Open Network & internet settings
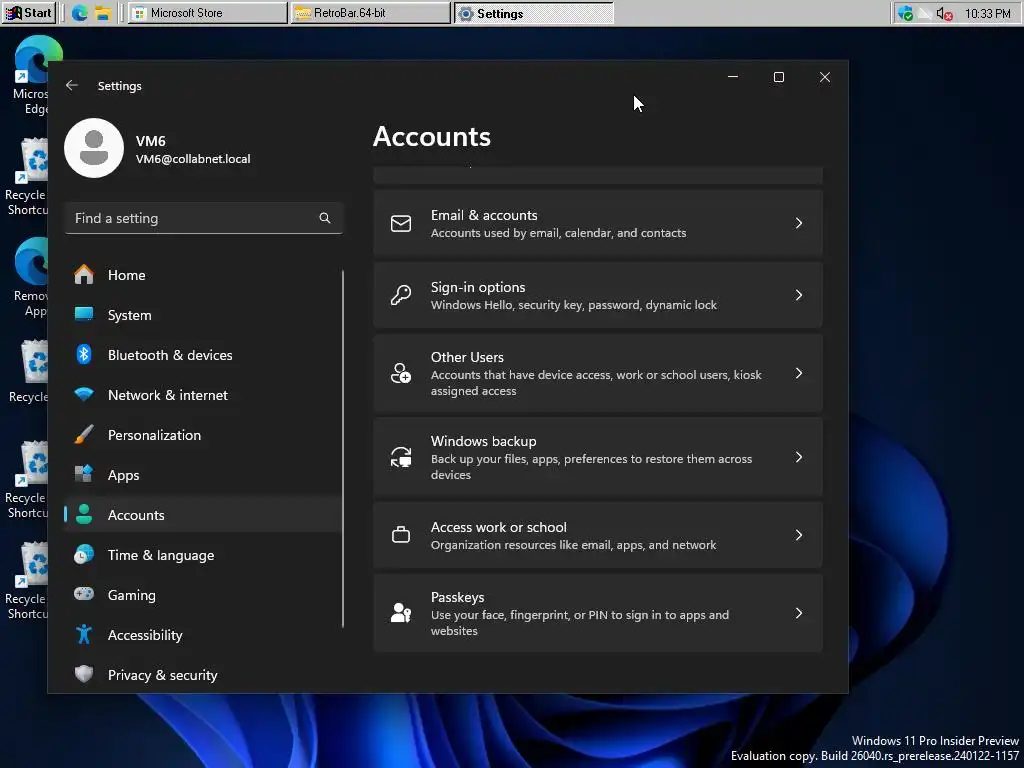The width and height of the screenshot is (1024, 768). [x=202, y=395]
